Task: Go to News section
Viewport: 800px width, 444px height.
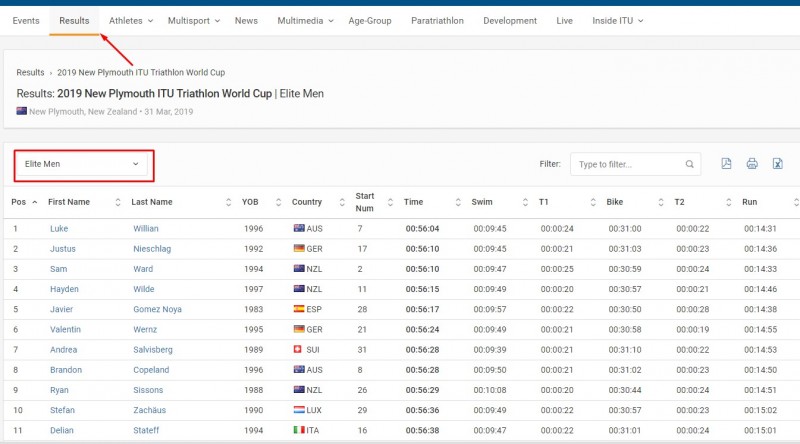Action: (246, 21)
